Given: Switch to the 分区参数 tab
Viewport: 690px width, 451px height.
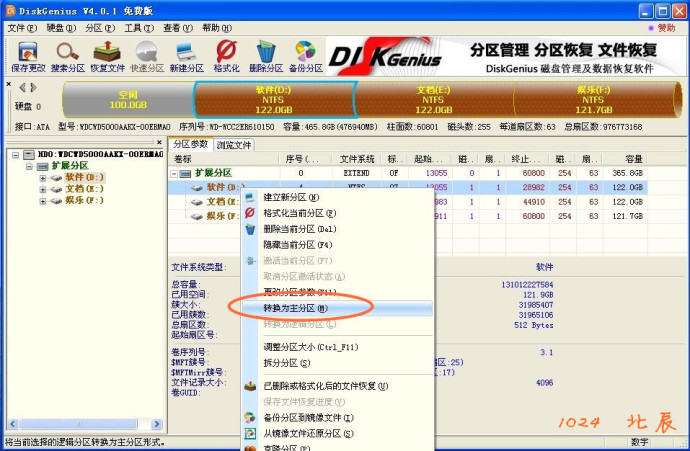Looking at the screenshot, I should click(191, 144).
